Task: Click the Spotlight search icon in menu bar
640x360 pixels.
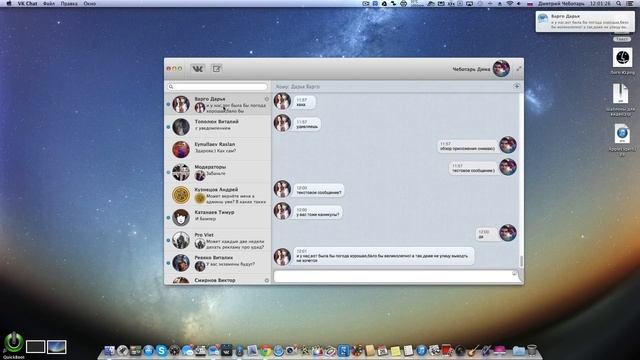Action: [x=619, y=3]
